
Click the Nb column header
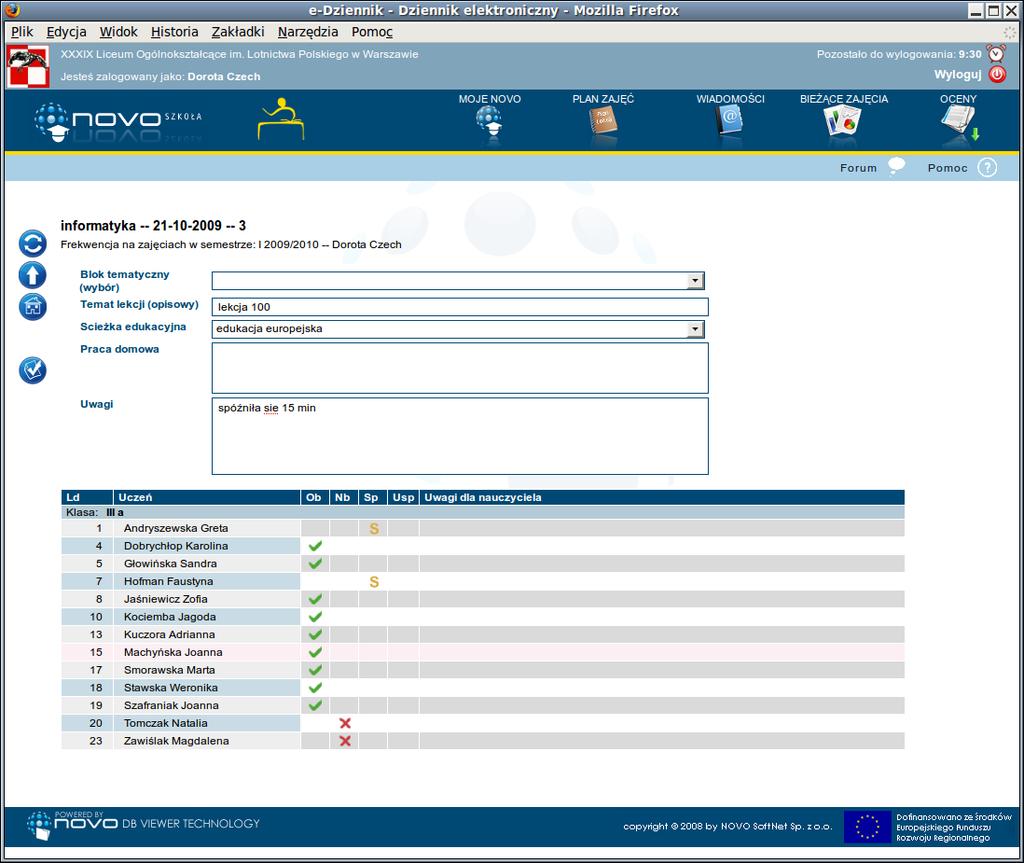[343, 497]
